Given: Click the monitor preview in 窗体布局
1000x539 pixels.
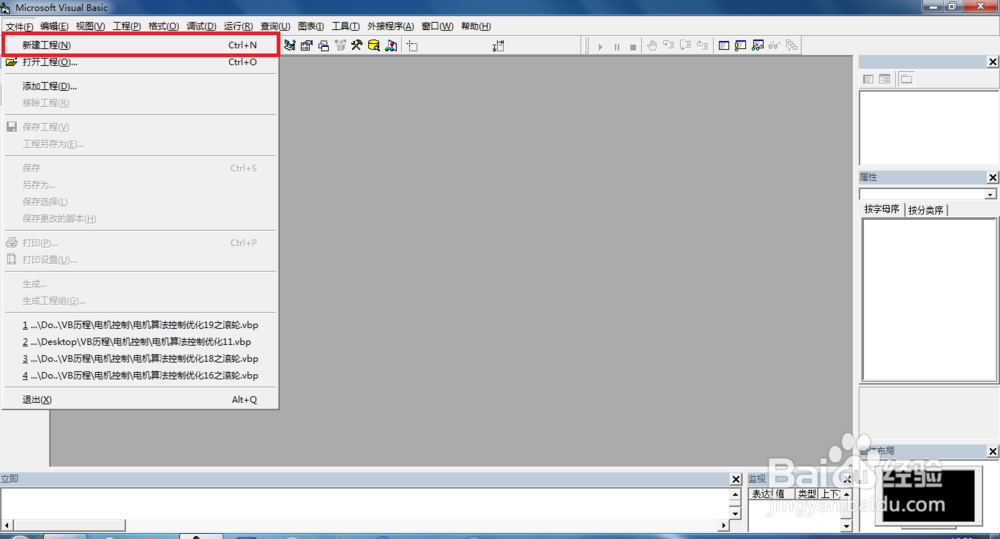Looking at the screenshot, I should (929, 496).
